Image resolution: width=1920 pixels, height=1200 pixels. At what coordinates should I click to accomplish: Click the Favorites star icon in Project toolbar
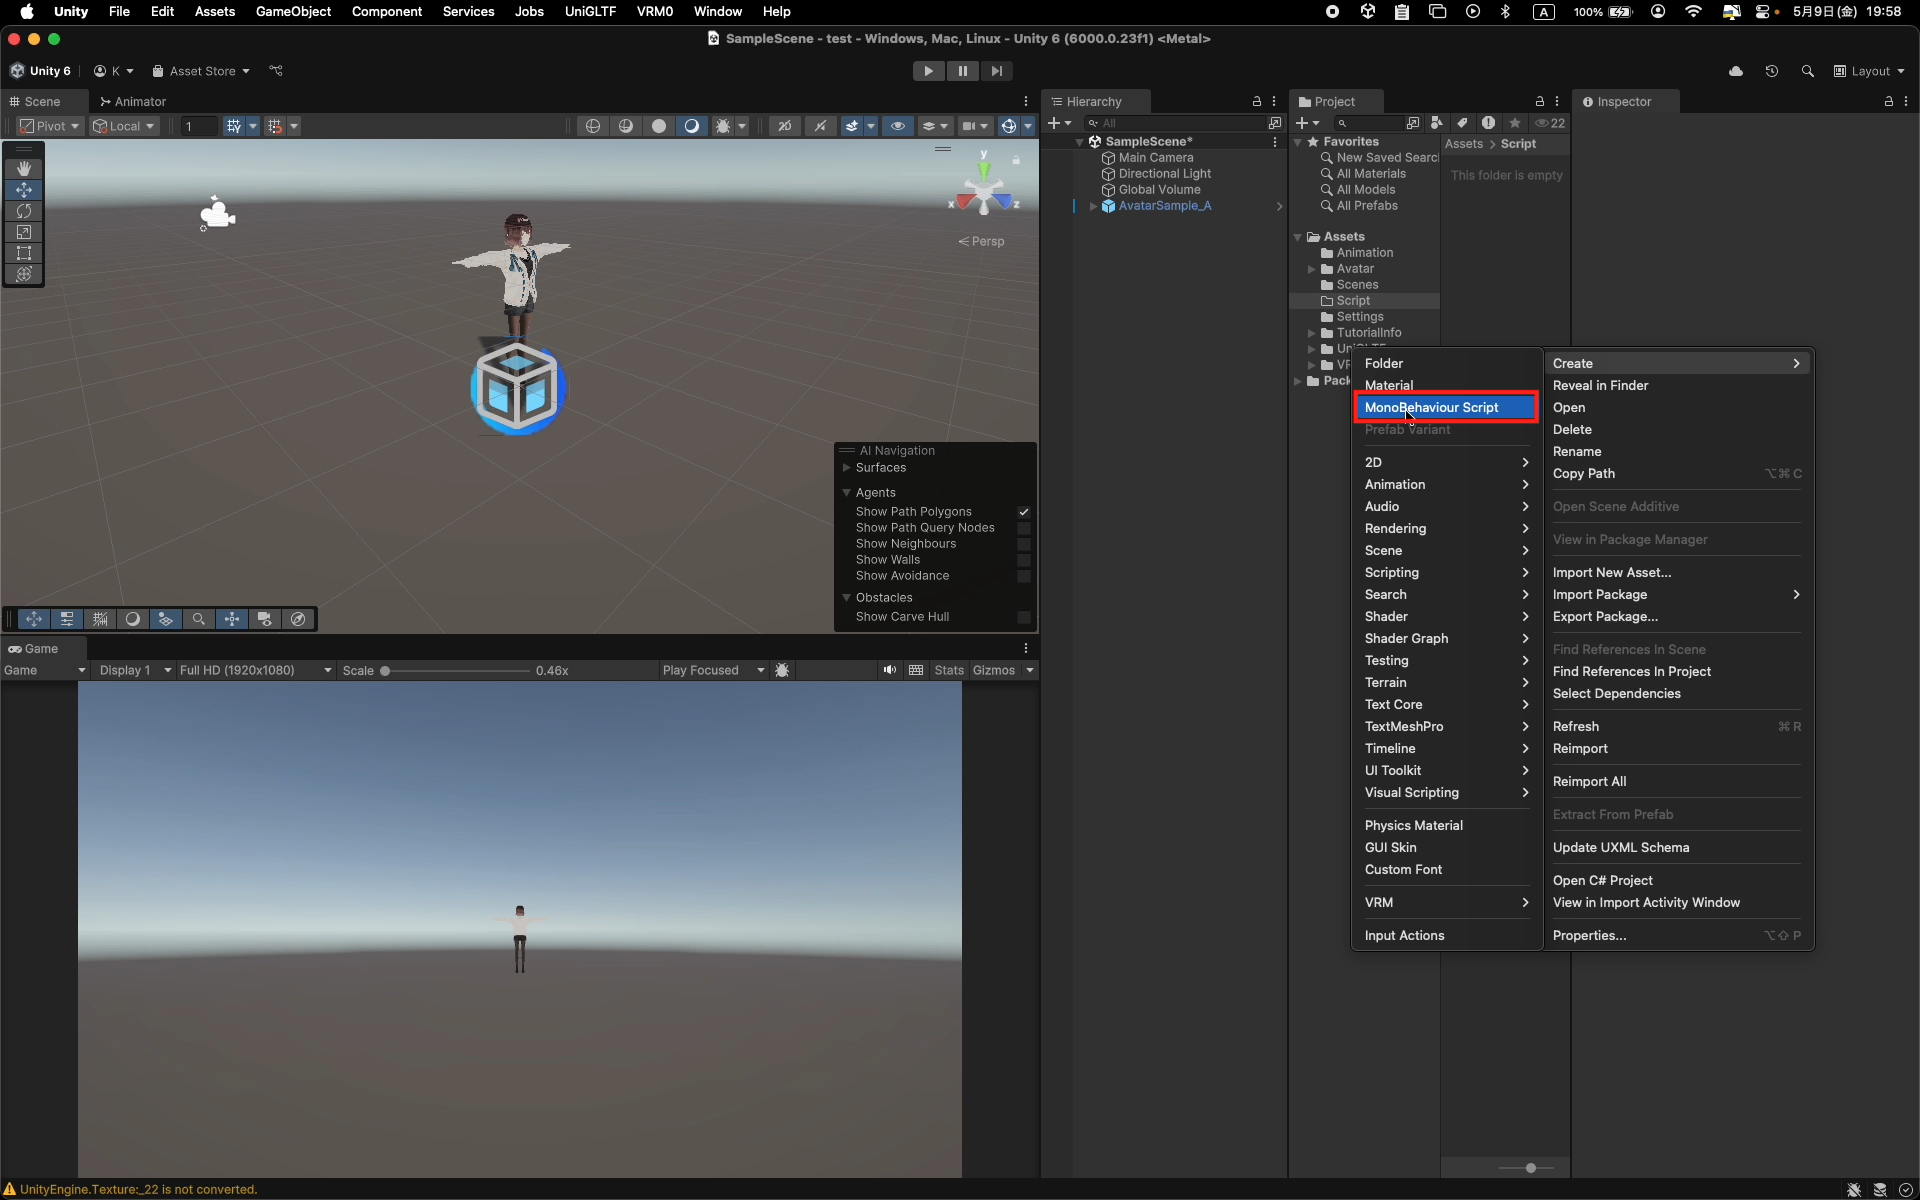coord(1515,123)
